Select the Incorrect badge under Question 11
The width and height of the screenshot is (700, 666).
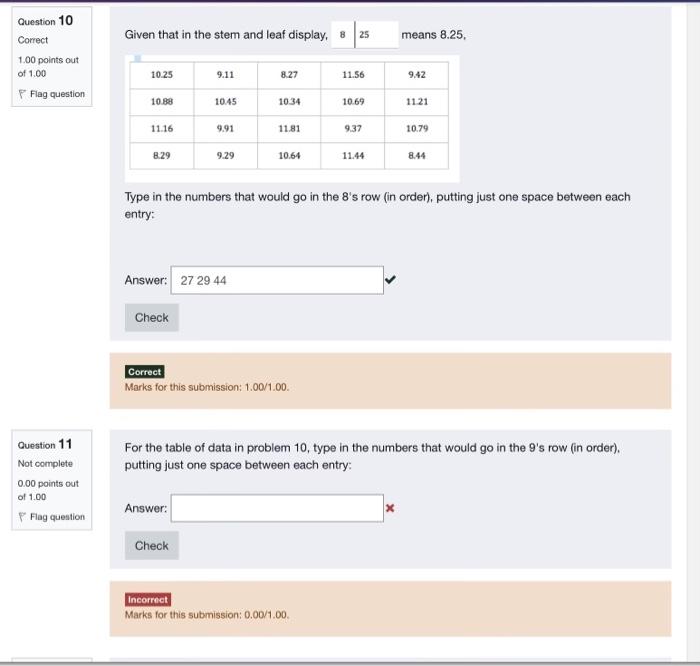148,599
